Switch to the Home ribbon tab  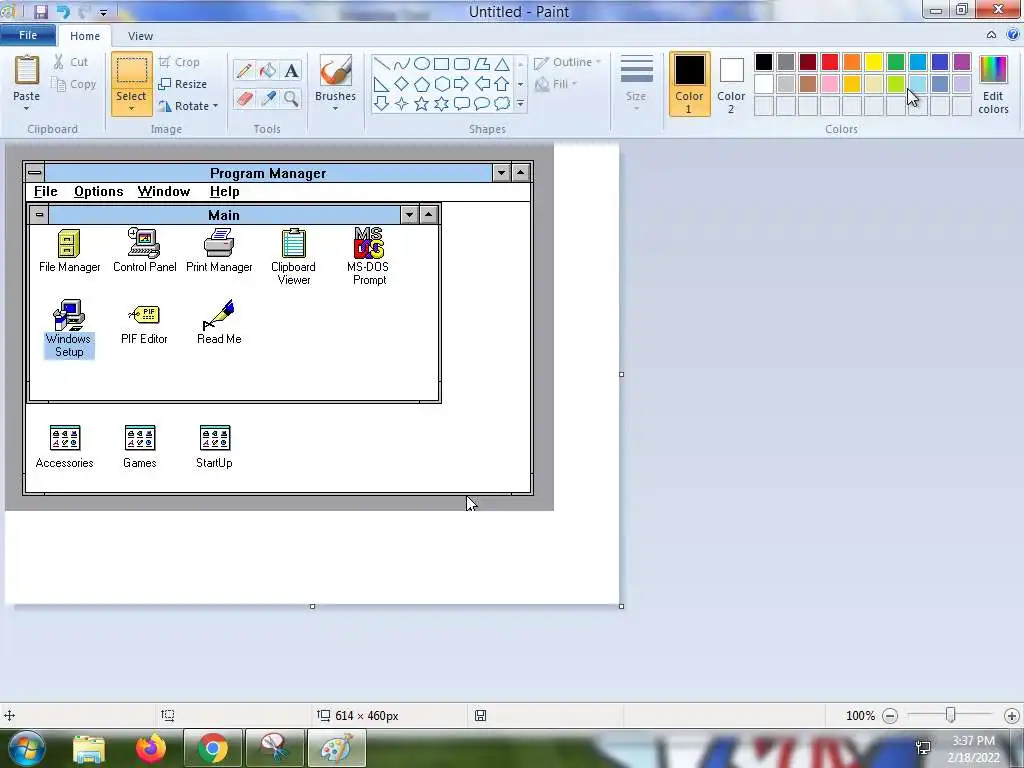point(85,36)
